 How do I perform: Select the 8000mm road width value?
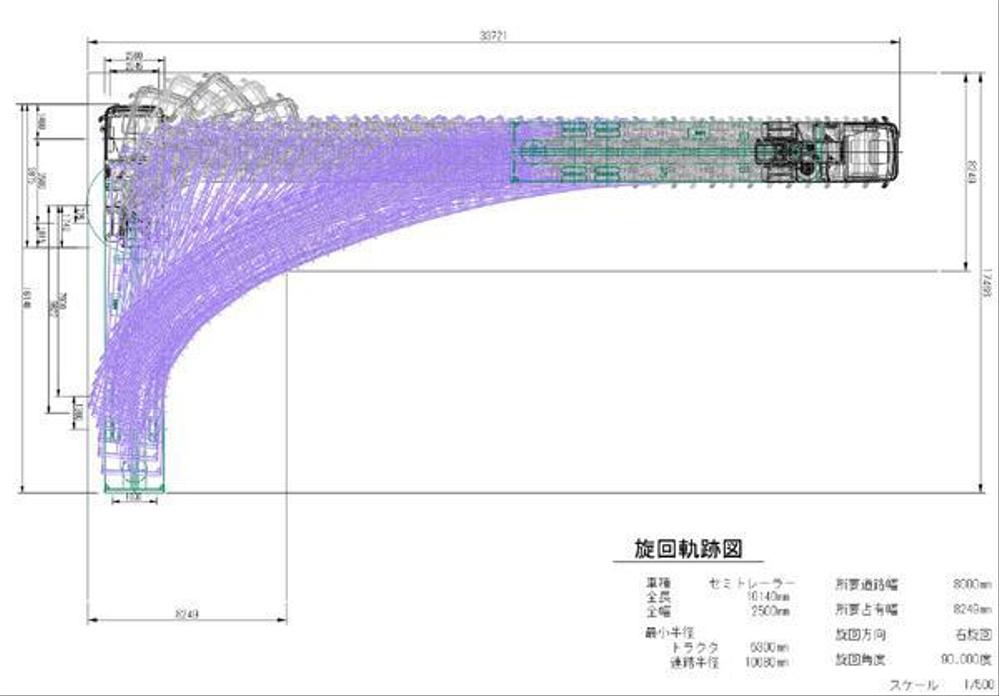(972, 584)
